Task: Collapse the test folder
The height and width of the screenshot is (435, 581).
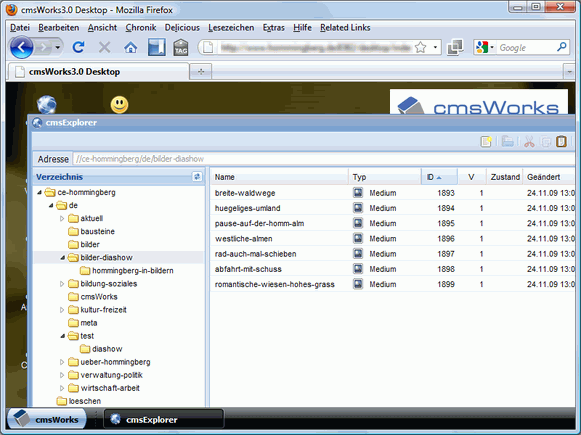Action: [63, 336]
